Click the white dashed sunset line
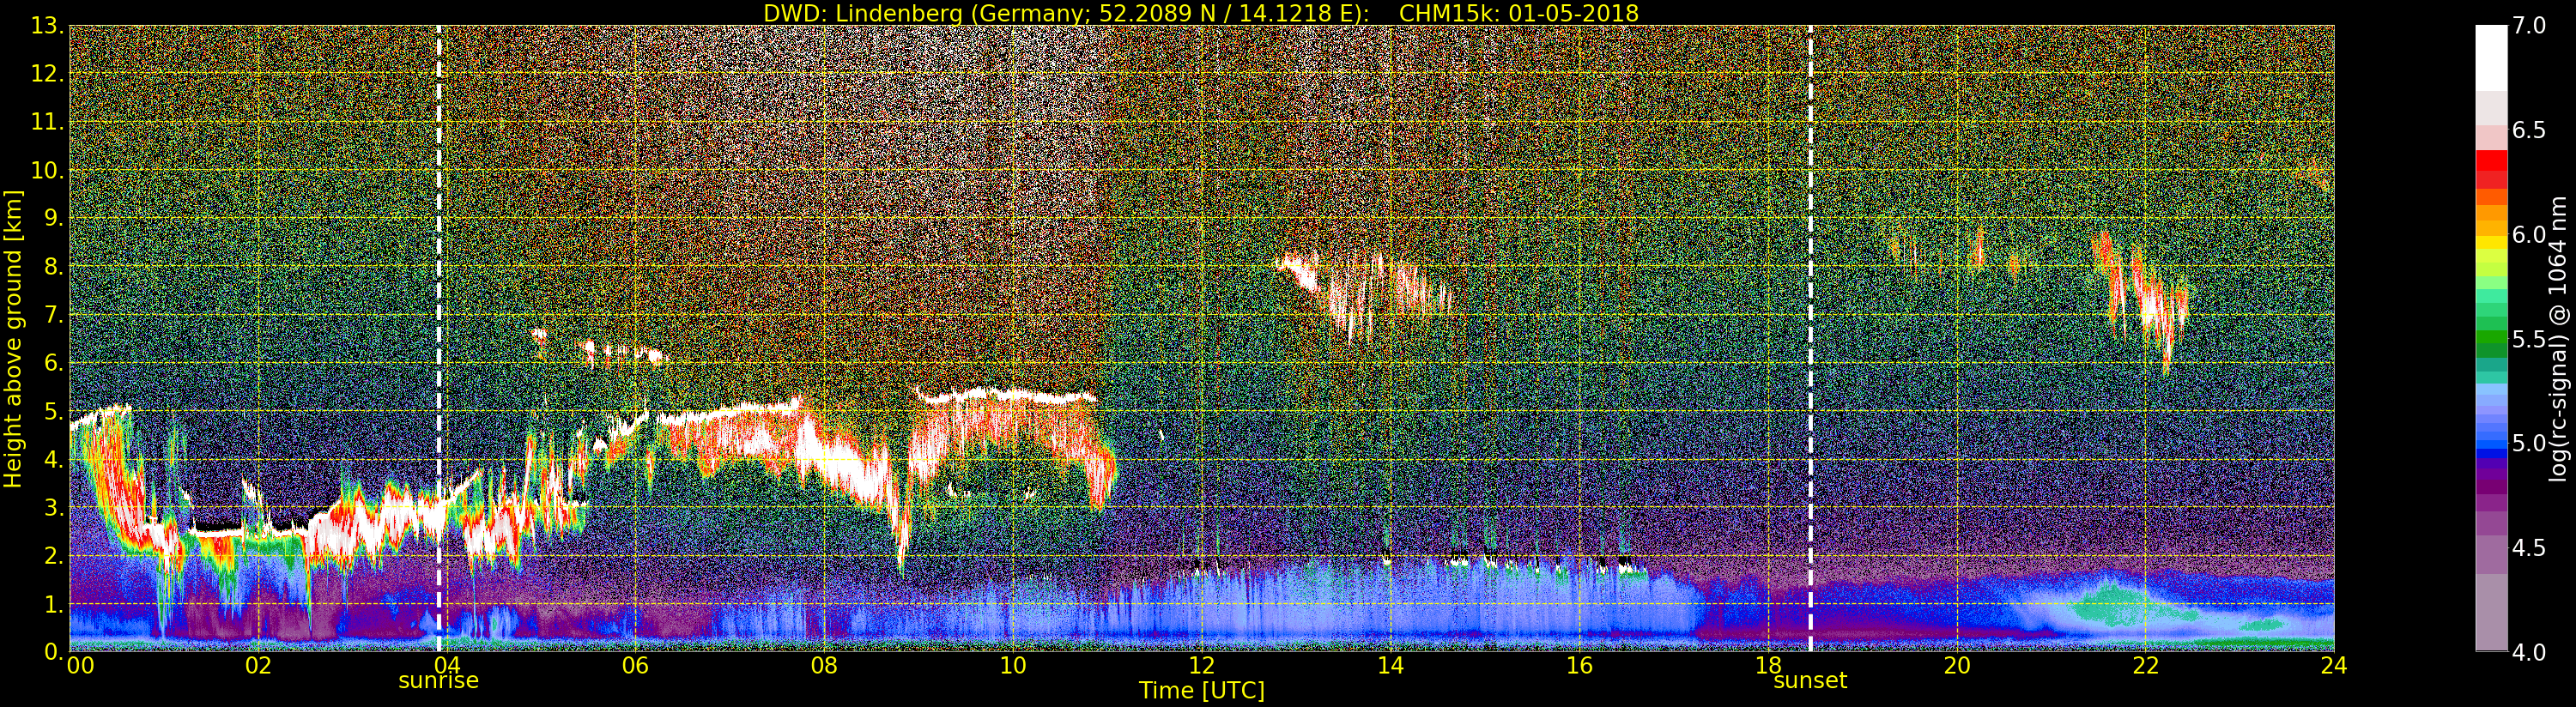Viewport: 2576px width, 707px height. [x=1810, y=338]
